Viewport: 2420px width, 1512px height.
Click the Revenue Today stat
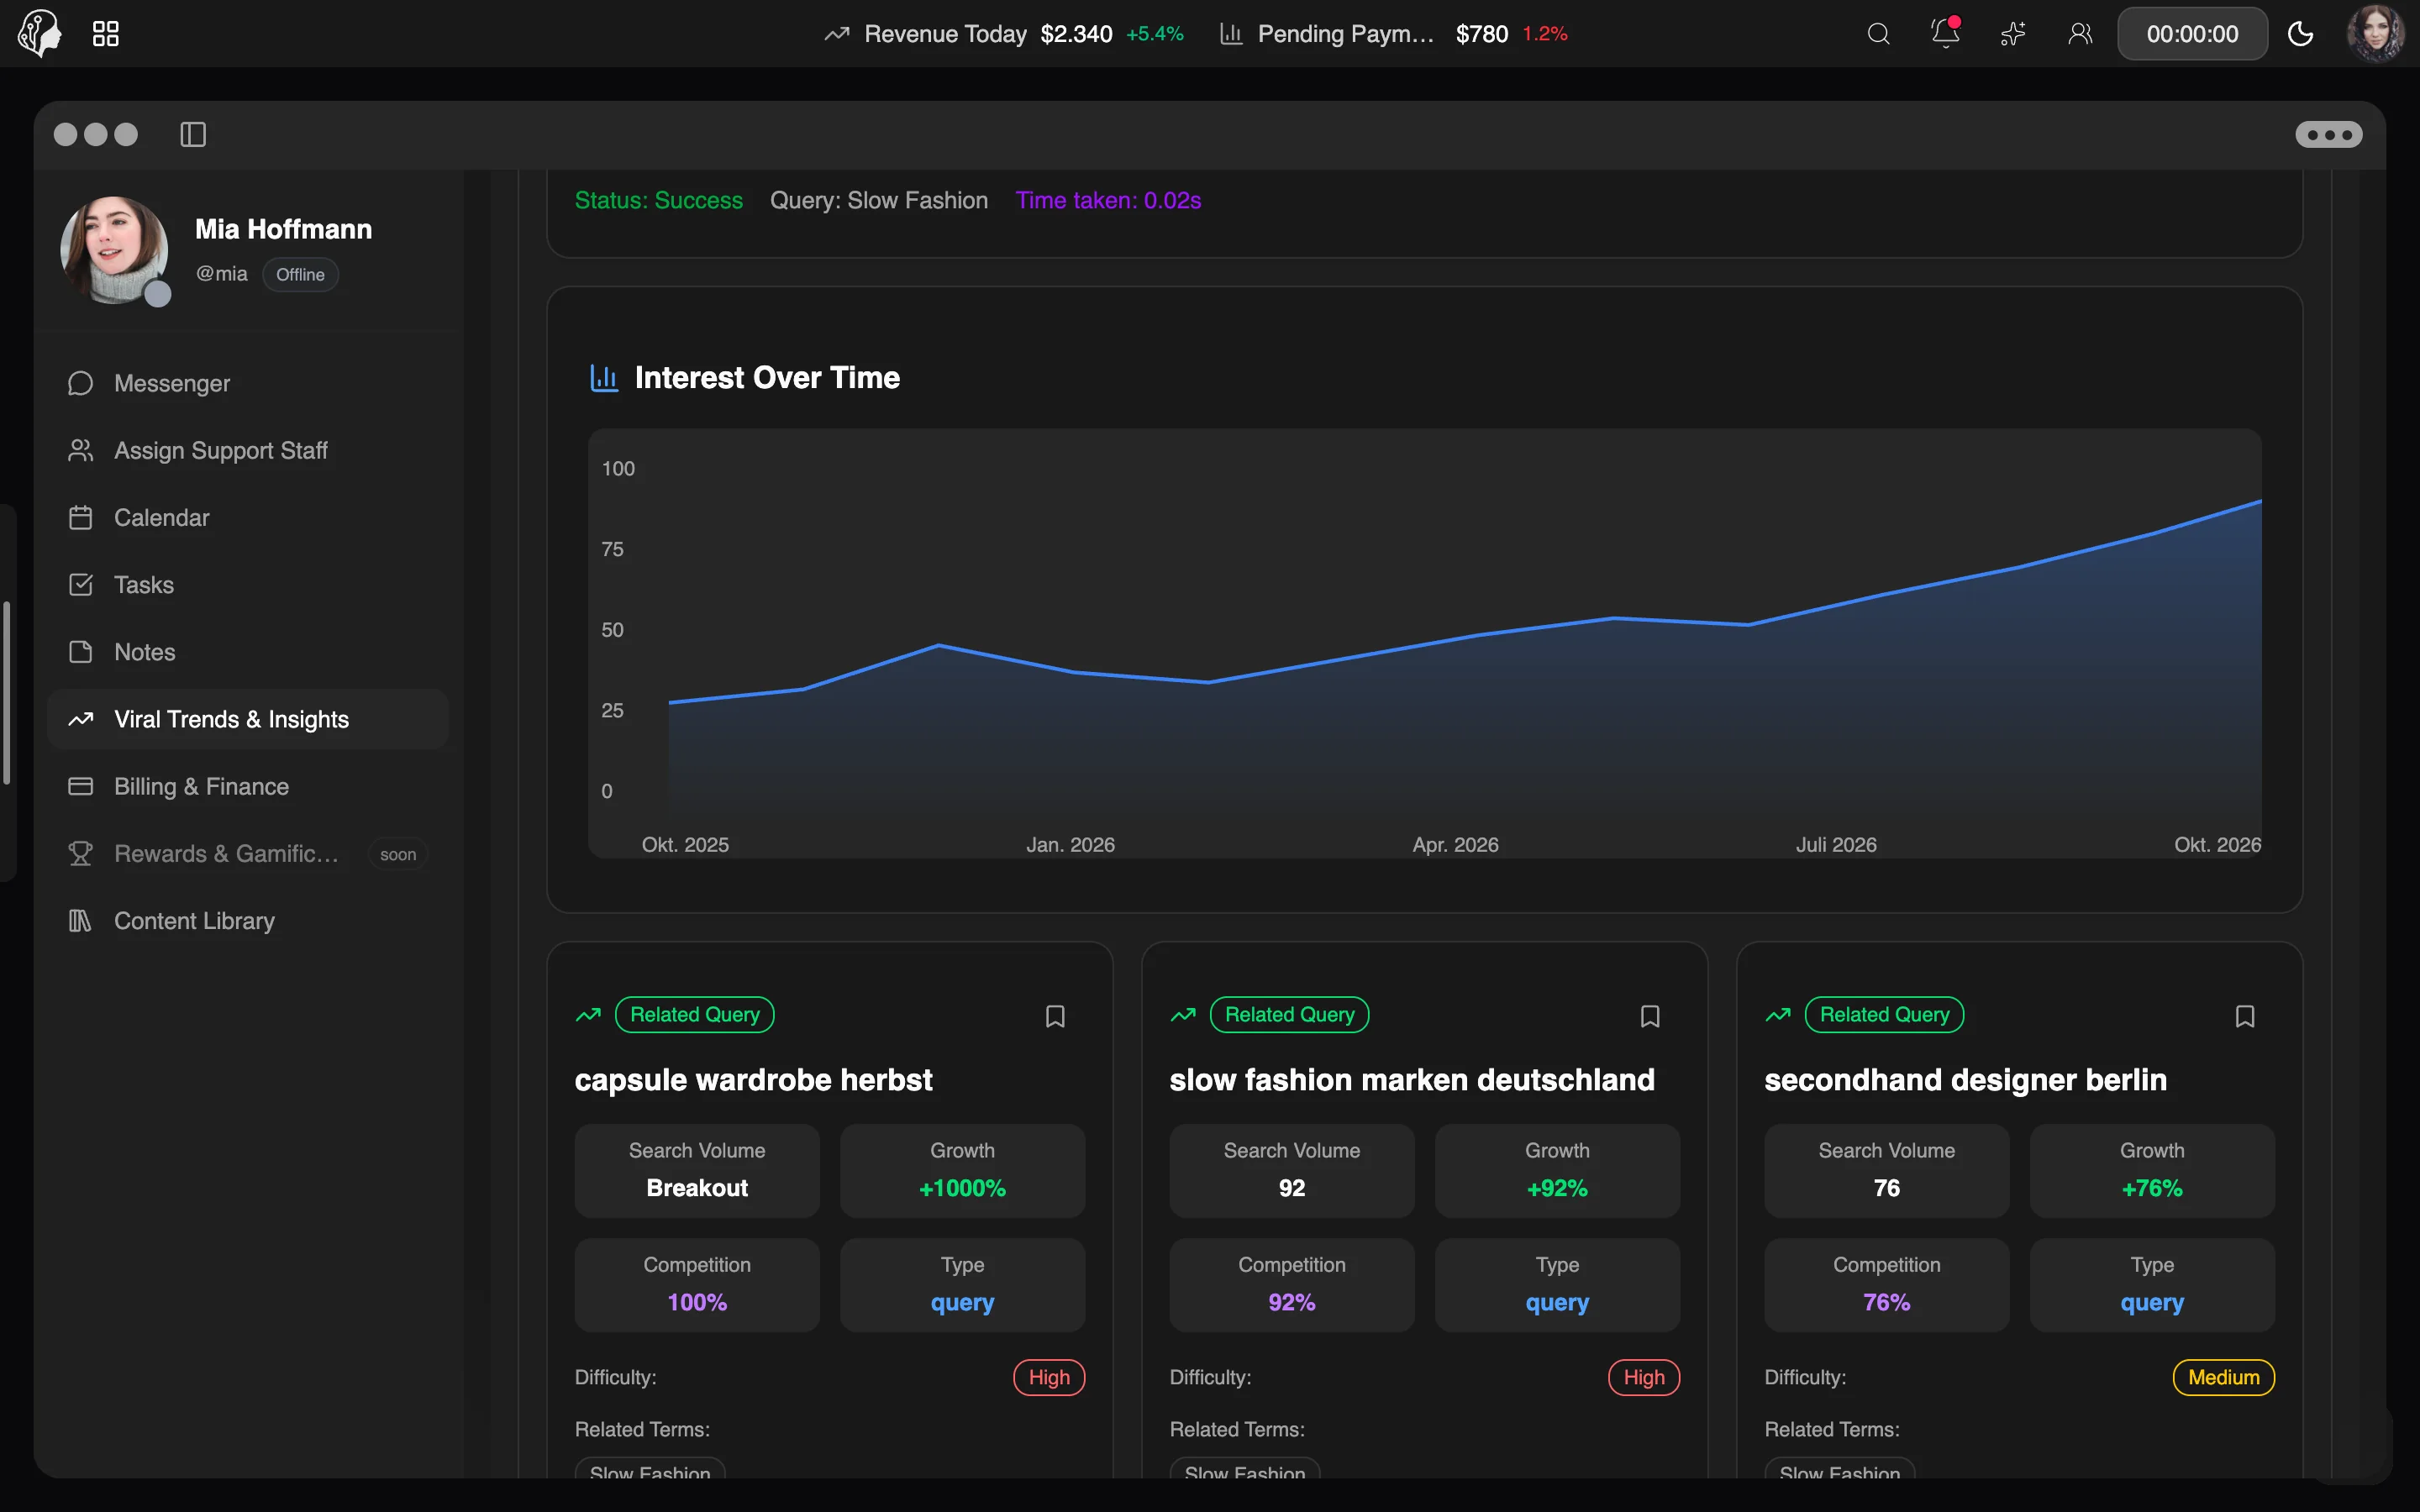pos(1003,34)
